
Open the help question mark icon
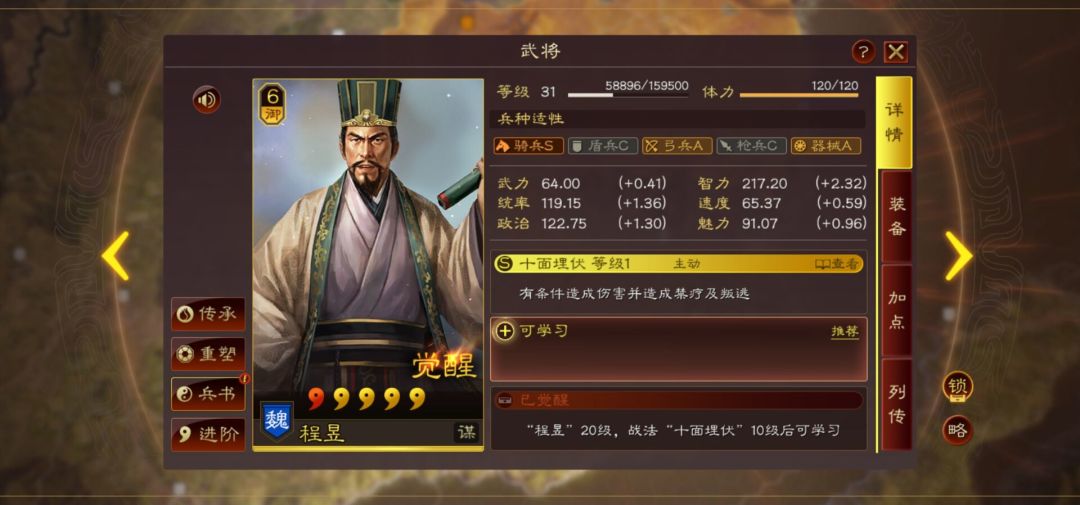[x=863, y=52]
